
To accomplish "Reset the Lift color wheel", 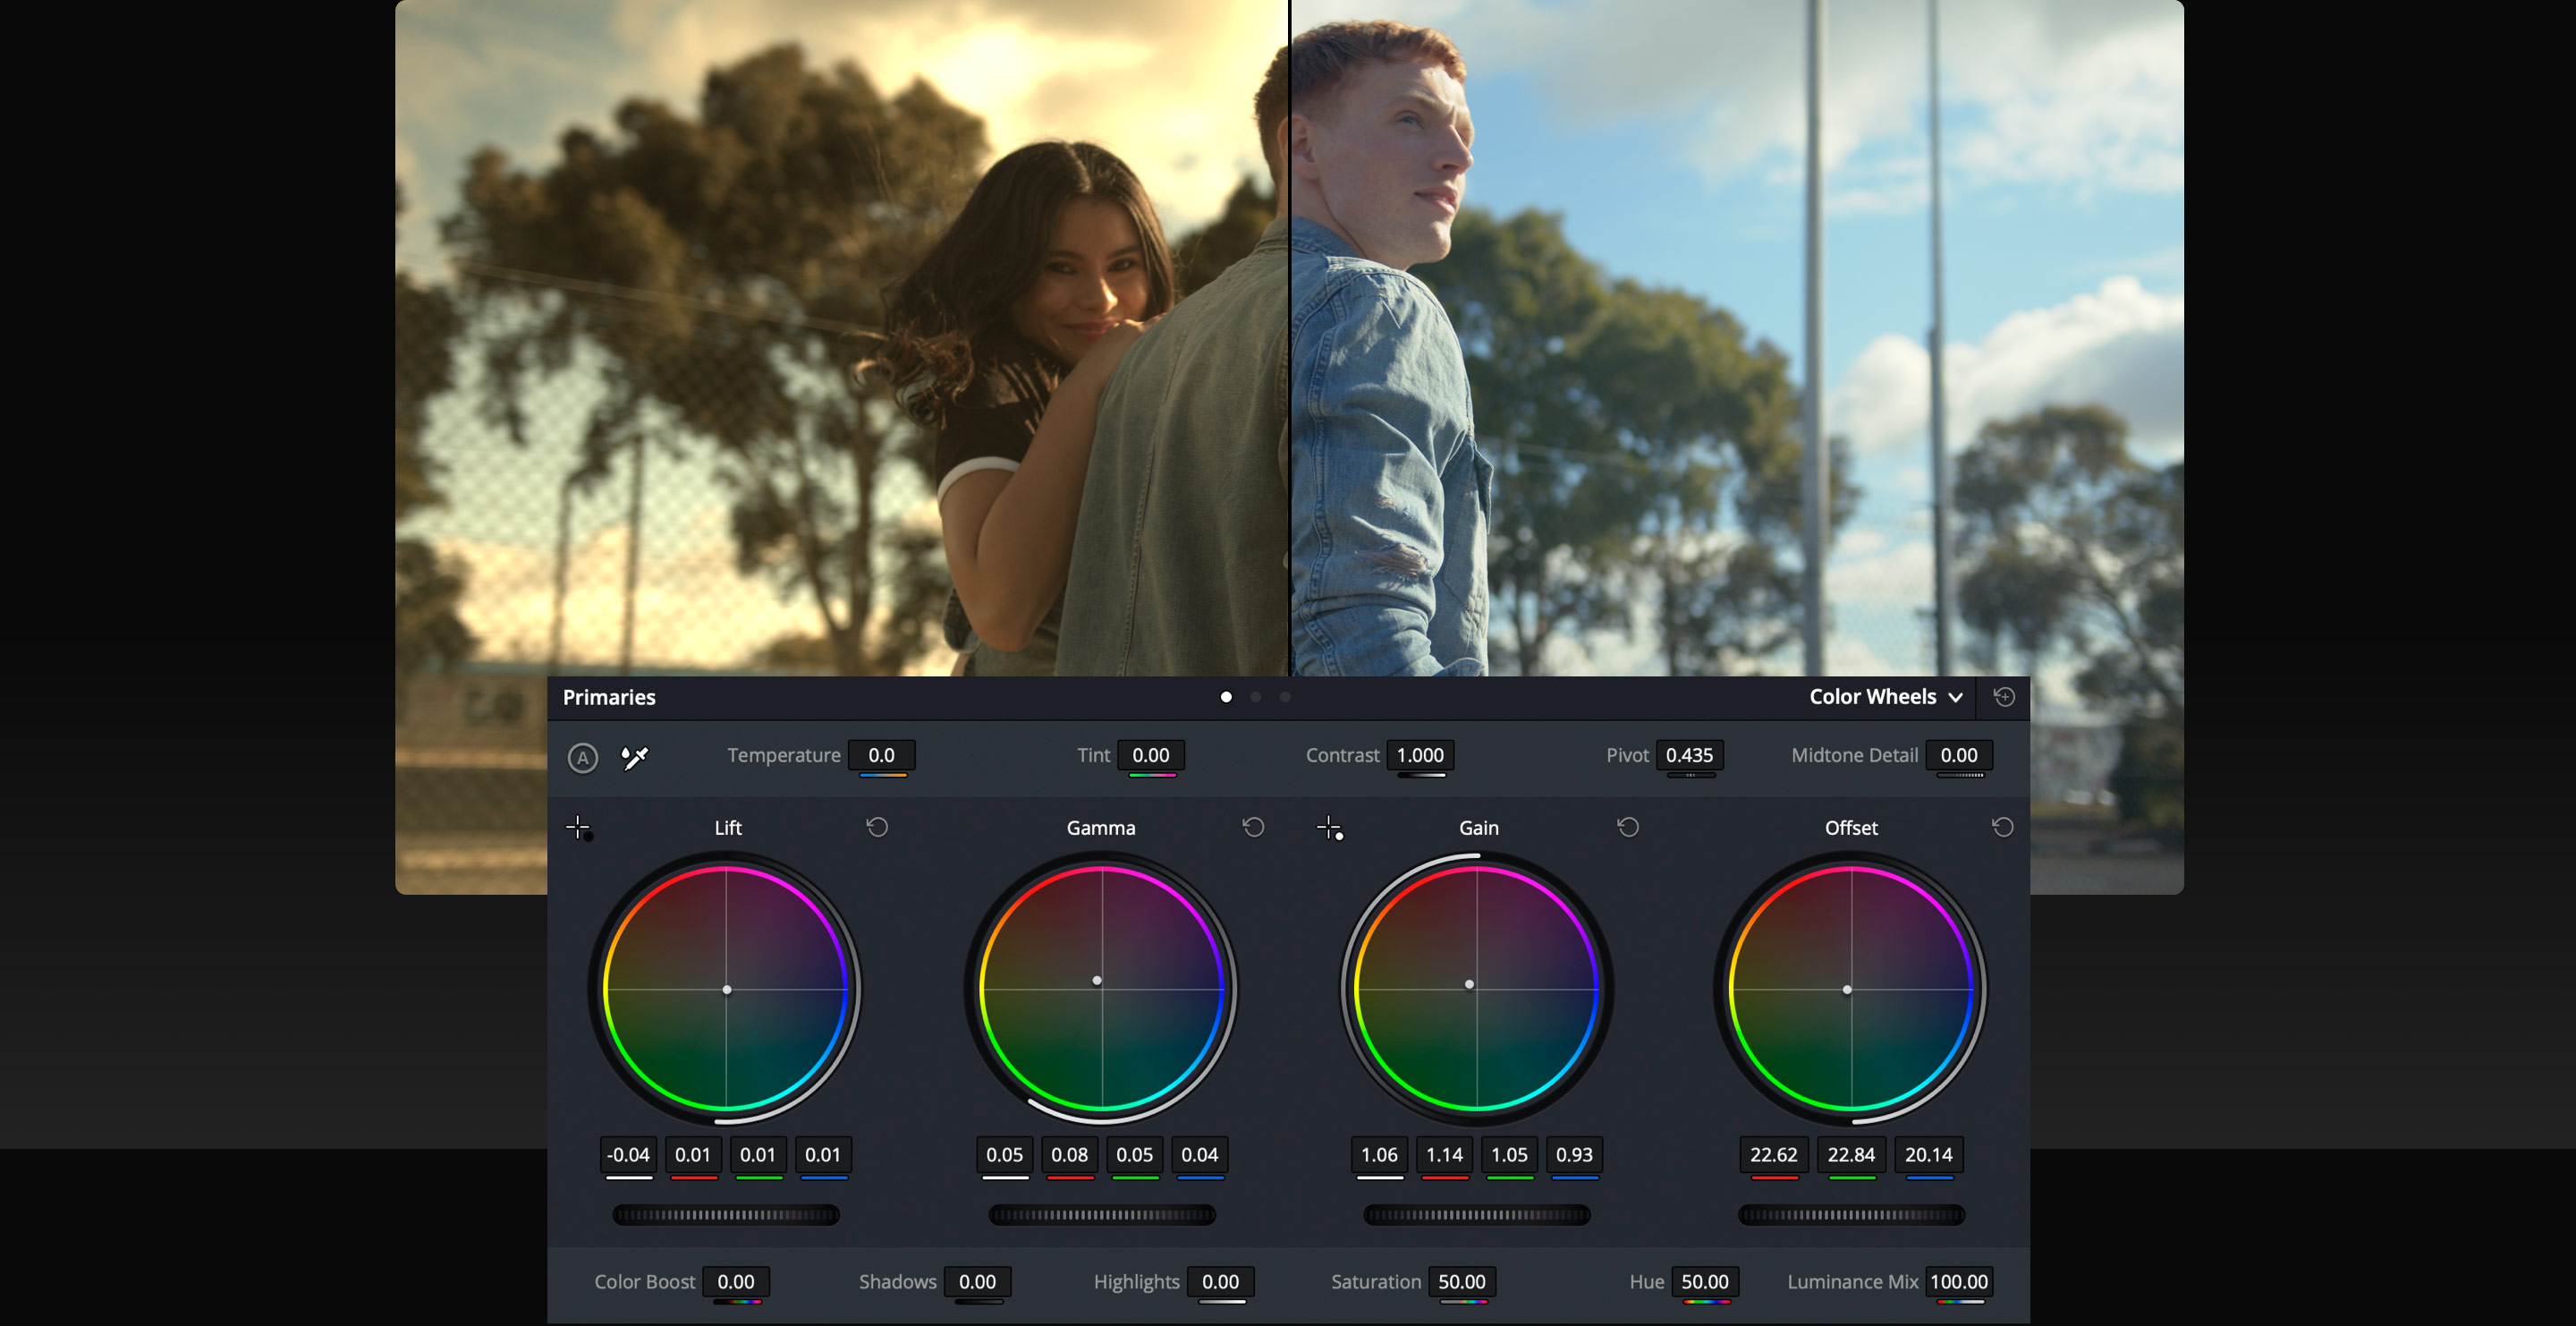I will [x=877, y=827].
